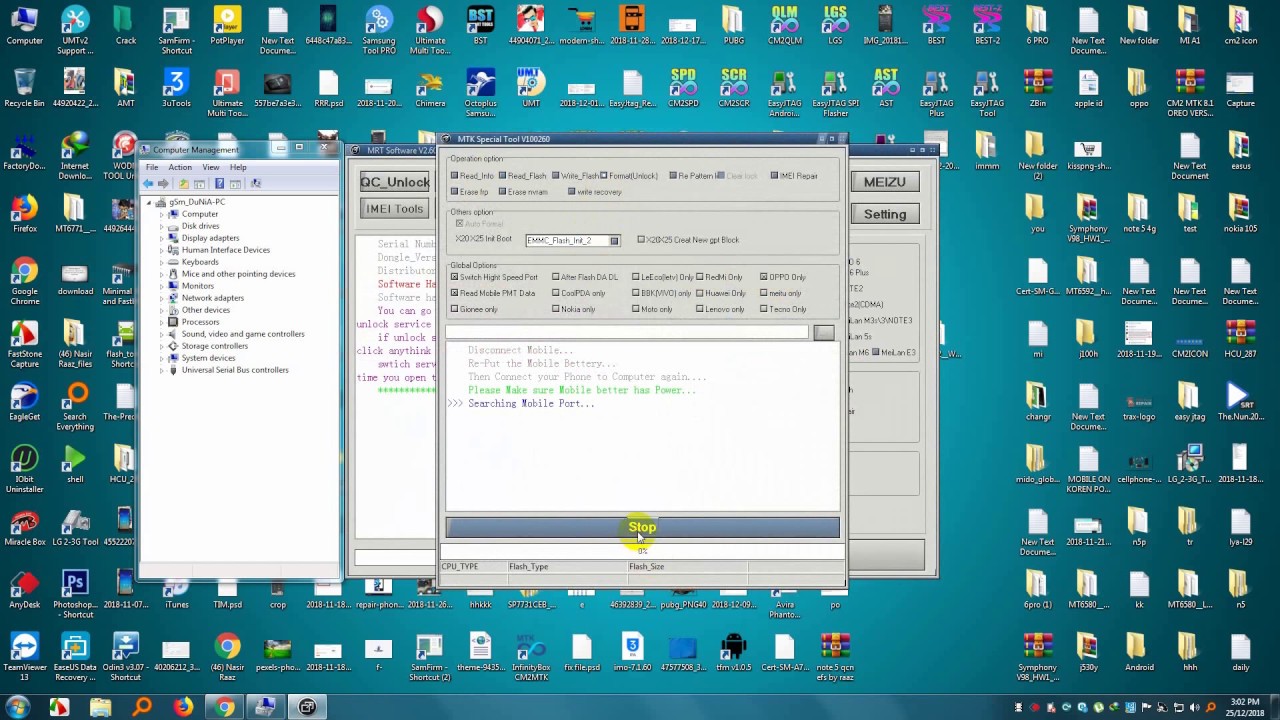Image resolution: width=1280 pixels, height=720 pixels.
Task: Click the QC_Unlock button in MRT Software
Action: pyautogui.click(x=394, y=182)
